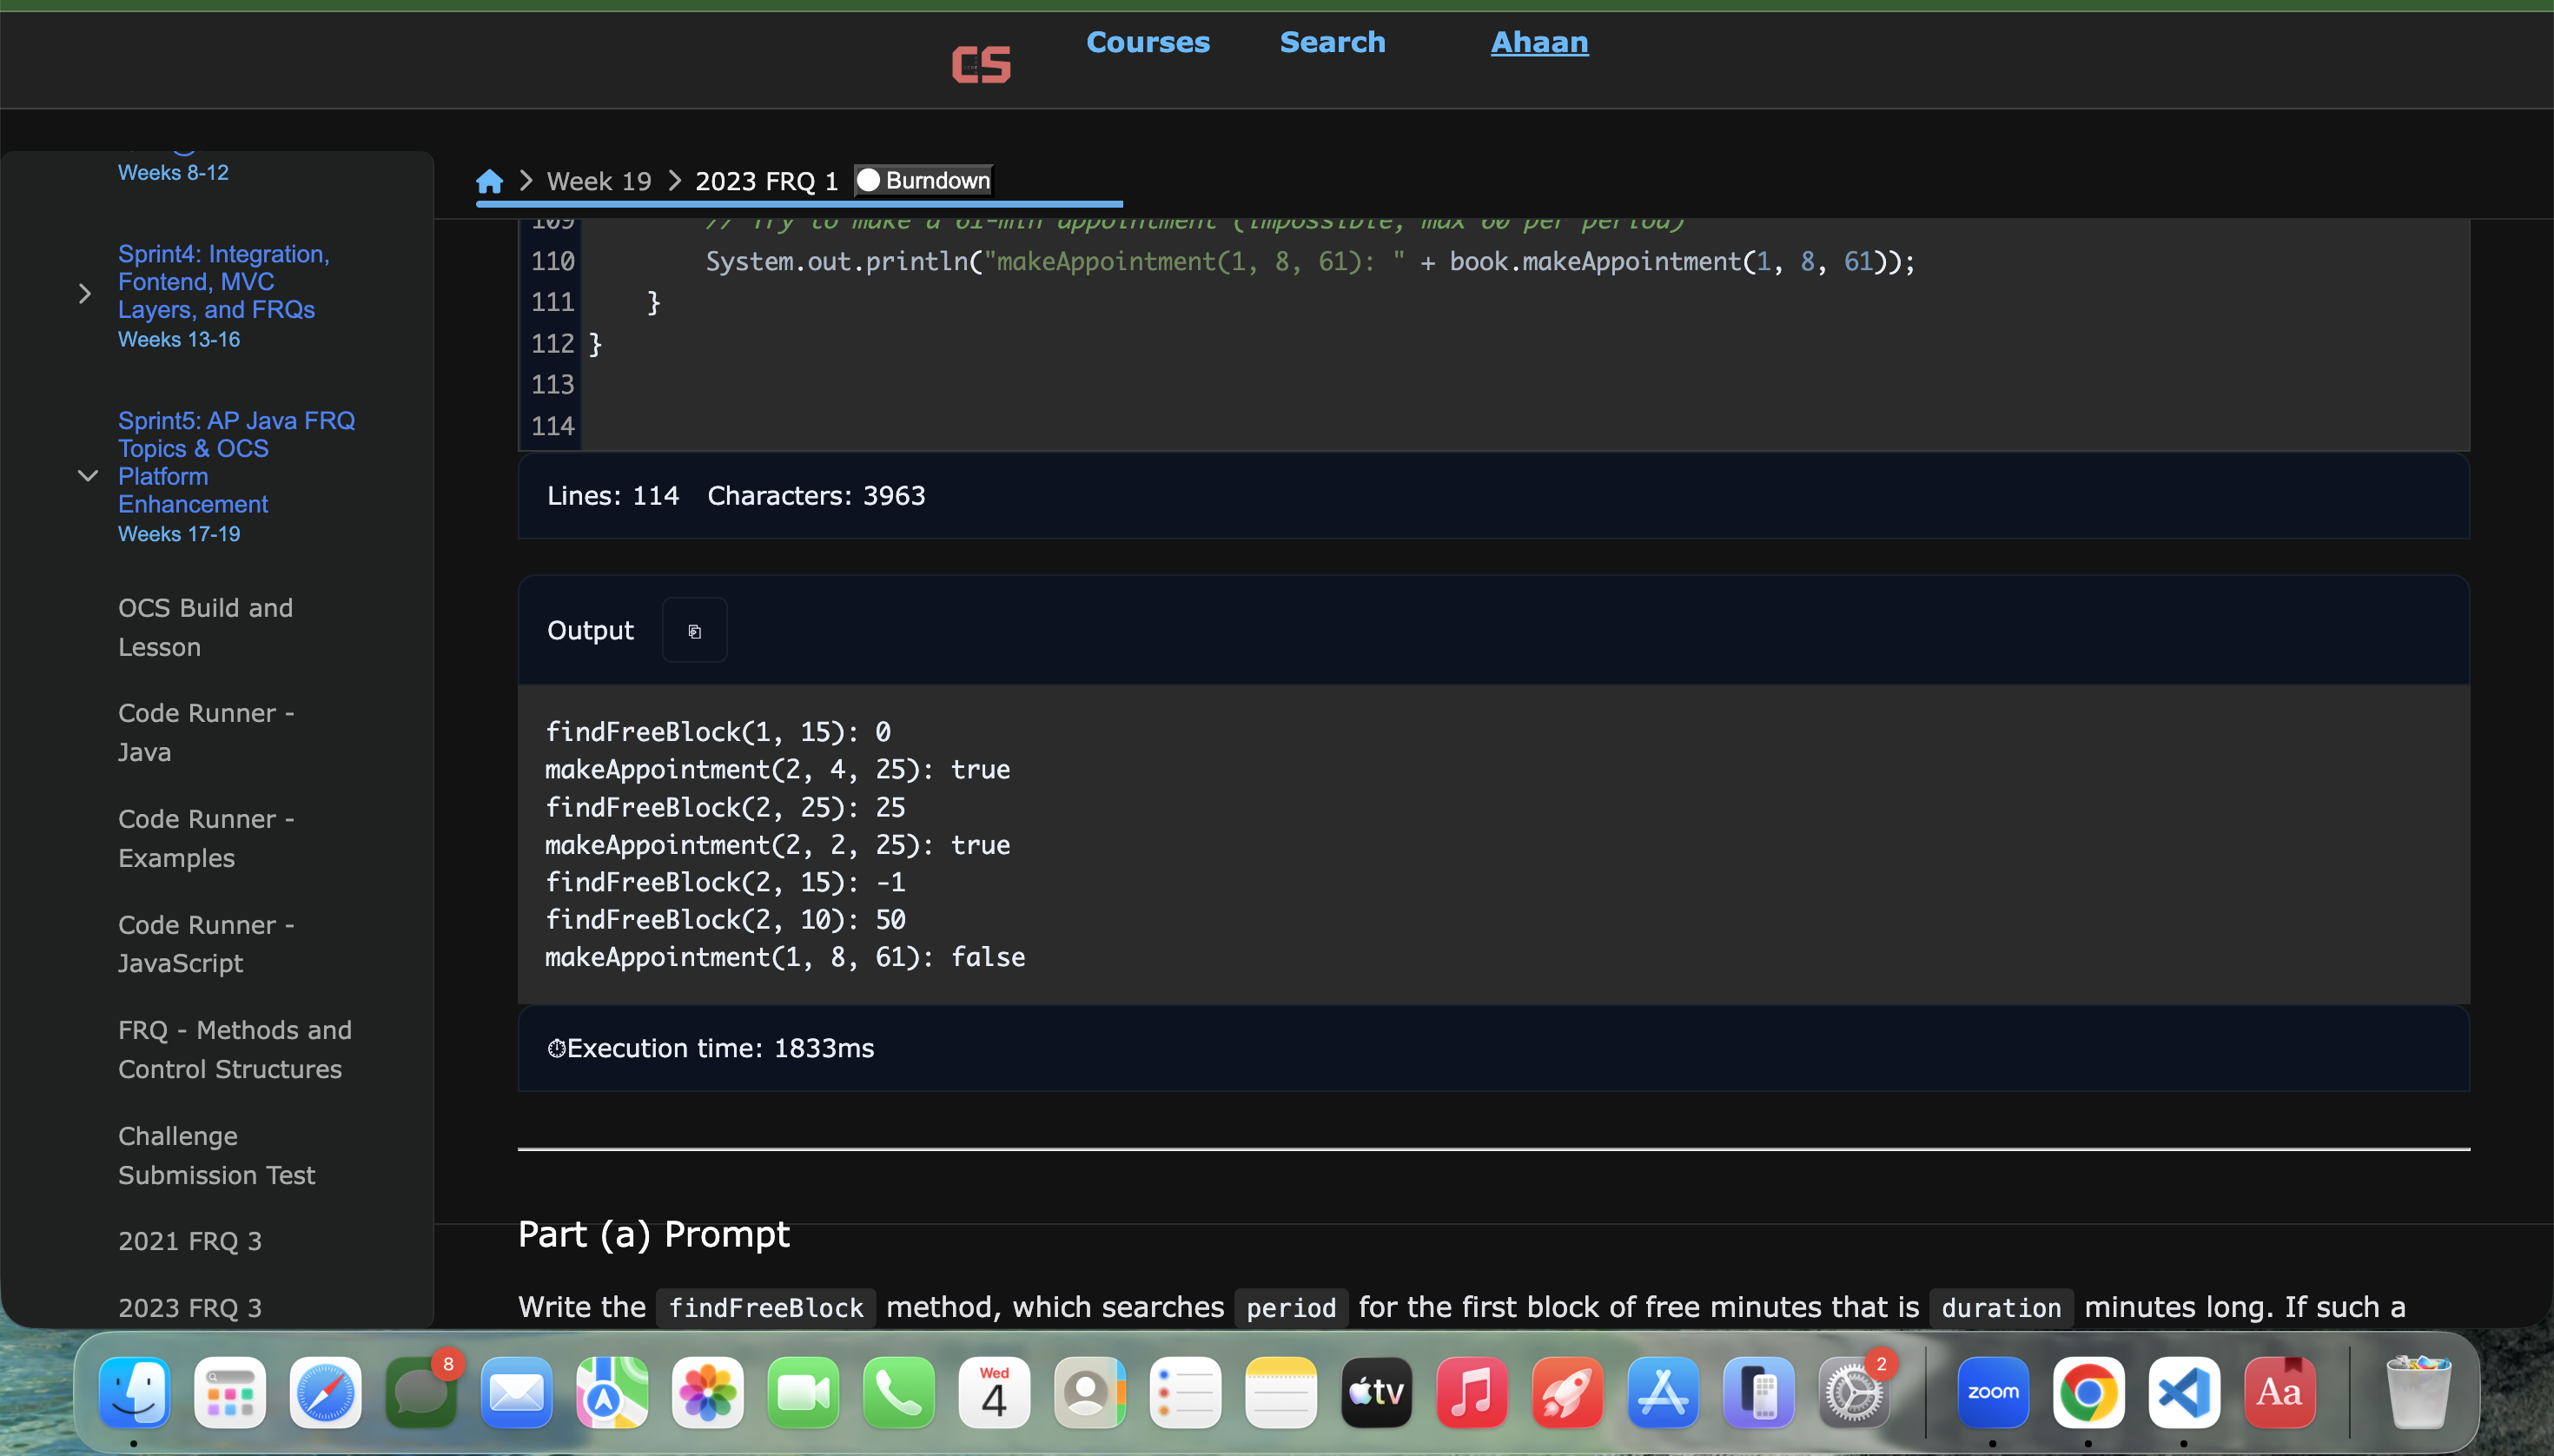Open the Search menu item
The height and width of the screenshot is (1456, 2554).
click(x=1332, y=42)
